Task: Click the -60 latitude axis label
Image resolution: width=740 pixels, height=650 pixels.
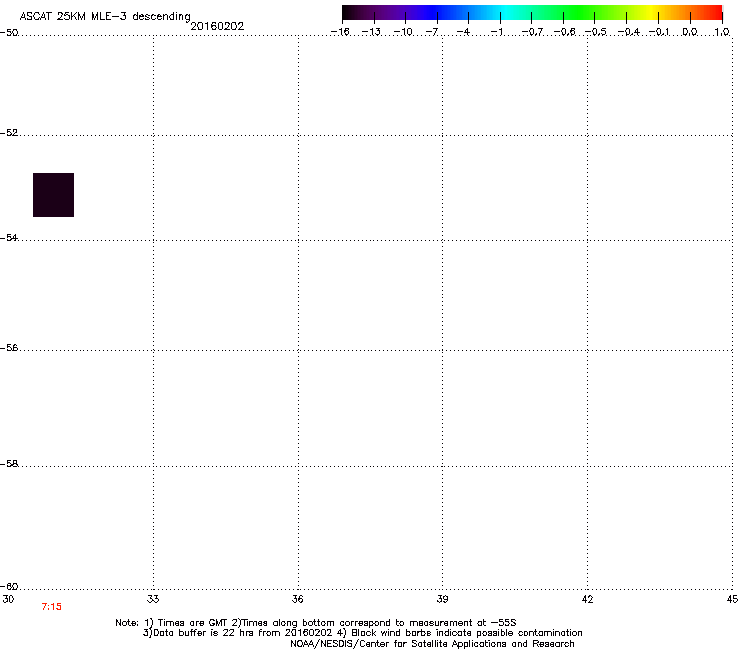Action: (9, 586)
